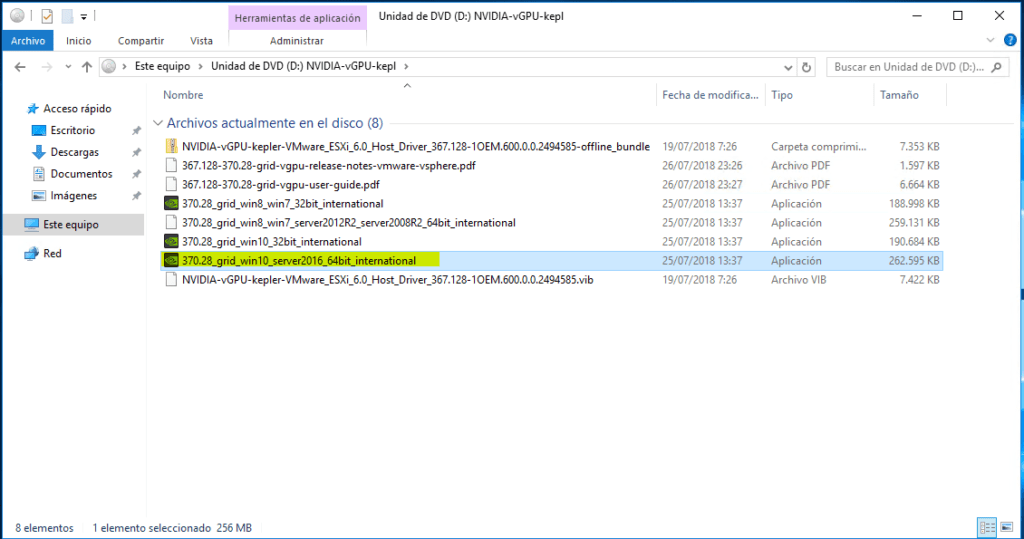Image resolution: width=1024 pixels, height=539 pixels.
Task: Collapse the Archivos actualmente en el disco group
Action: coord(157,123)
